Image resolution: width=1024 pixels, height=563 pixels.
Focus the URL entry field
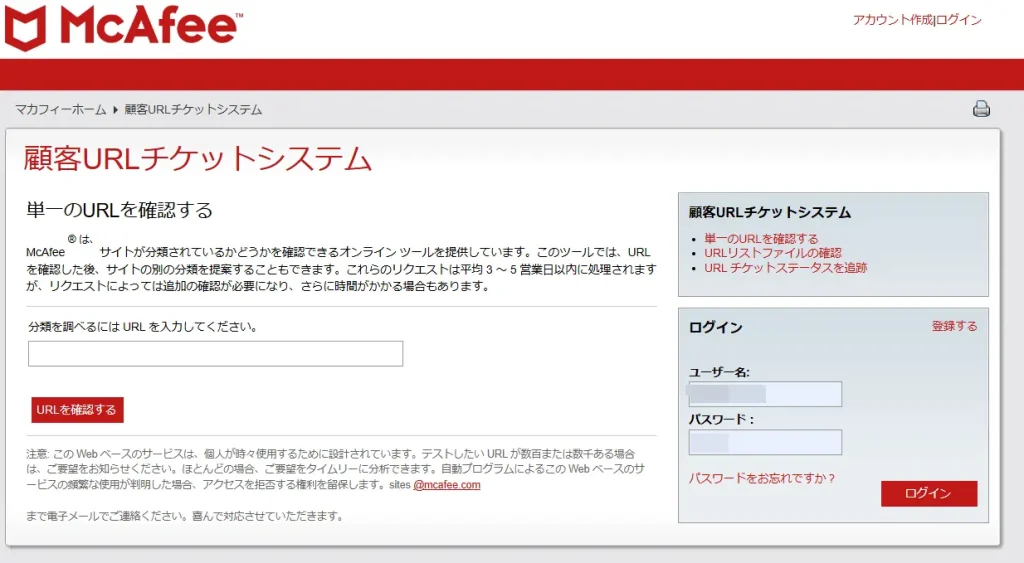[216, 353]
